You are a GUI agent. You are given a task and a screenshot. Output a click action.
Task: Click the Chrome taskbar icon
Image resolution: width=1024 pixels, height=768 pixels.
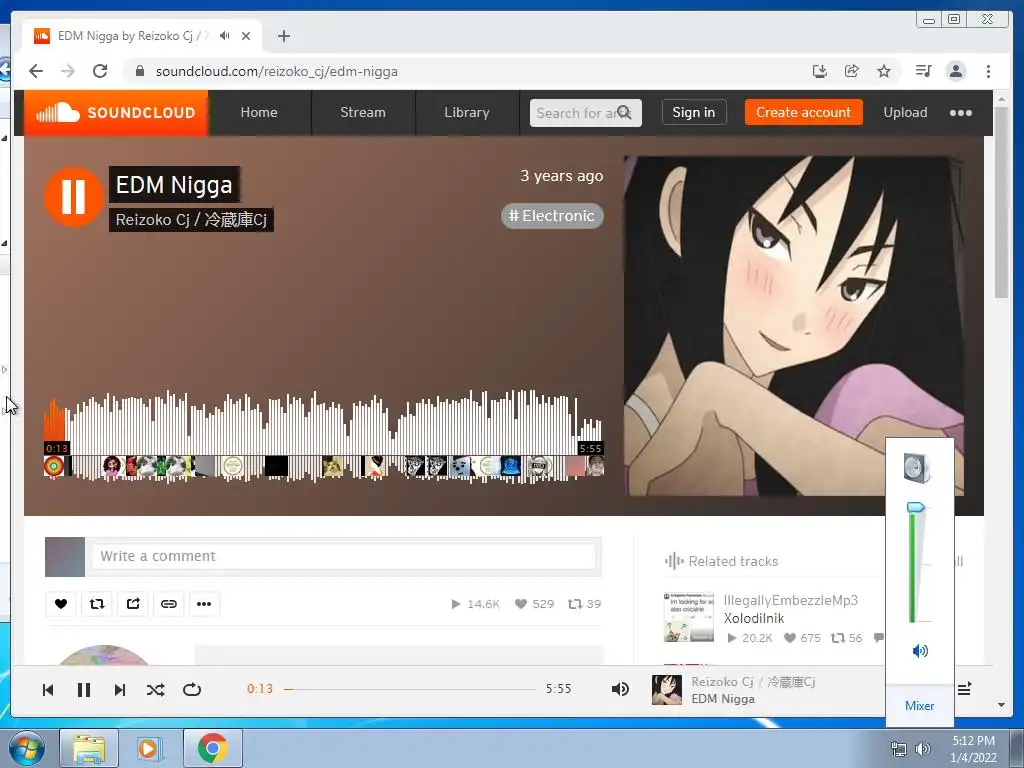(x=212, y=748)
